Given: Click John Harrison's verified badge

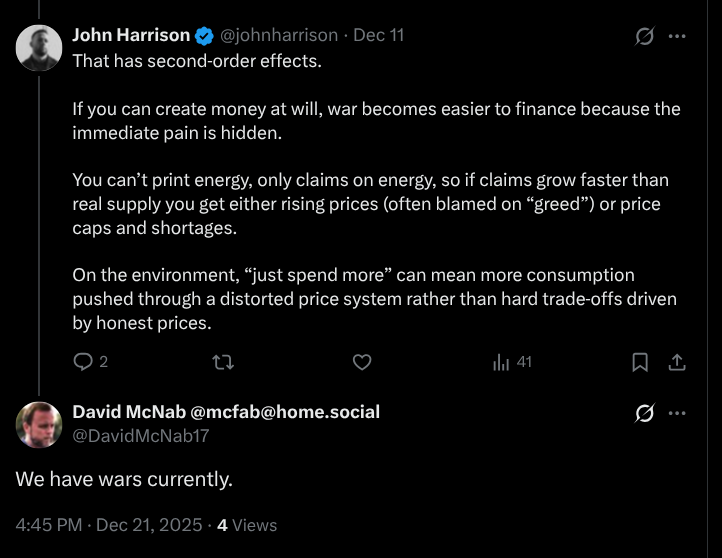Looking at the screenshot, I should (205, 36).
